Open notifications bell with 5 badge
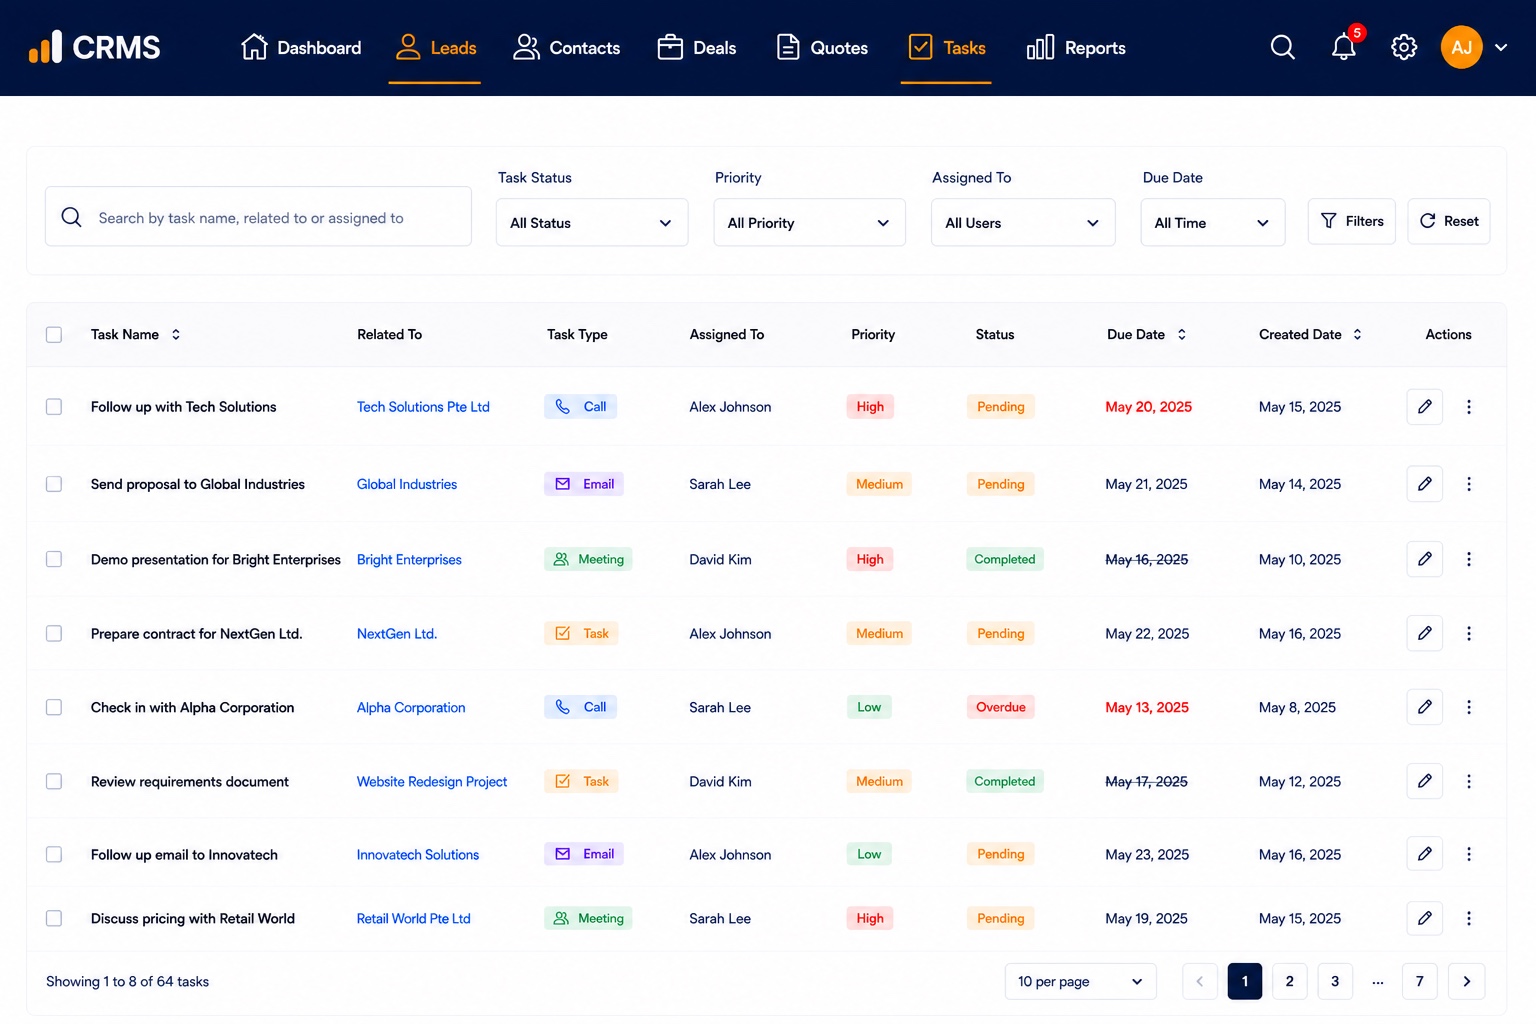The image size is (1536, 1024). (x=1344, y=47)
